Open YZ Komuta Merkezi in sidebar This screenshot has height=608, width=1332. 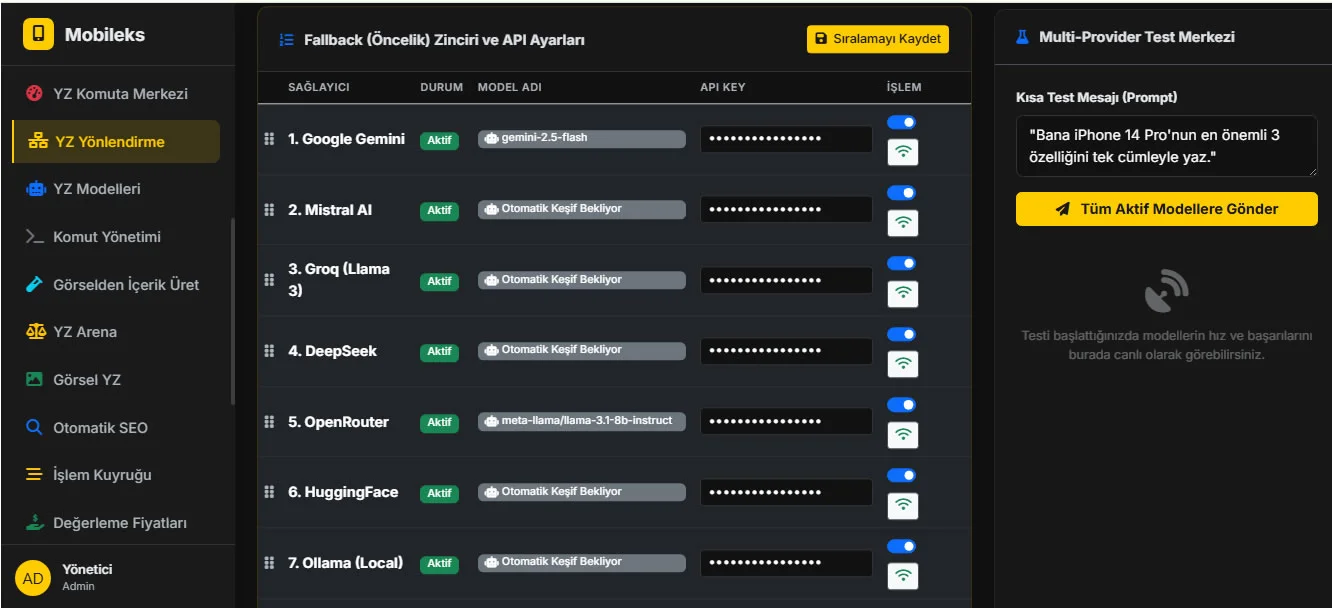pyautogui.click(x=116, y=94)
